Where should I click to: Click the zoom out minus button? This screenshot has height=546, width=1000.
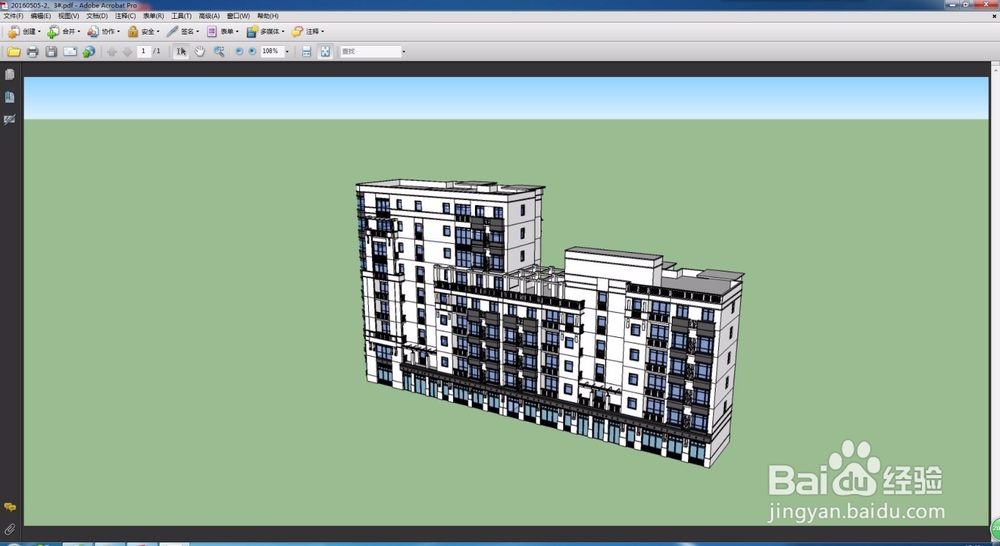click(239, 52)
